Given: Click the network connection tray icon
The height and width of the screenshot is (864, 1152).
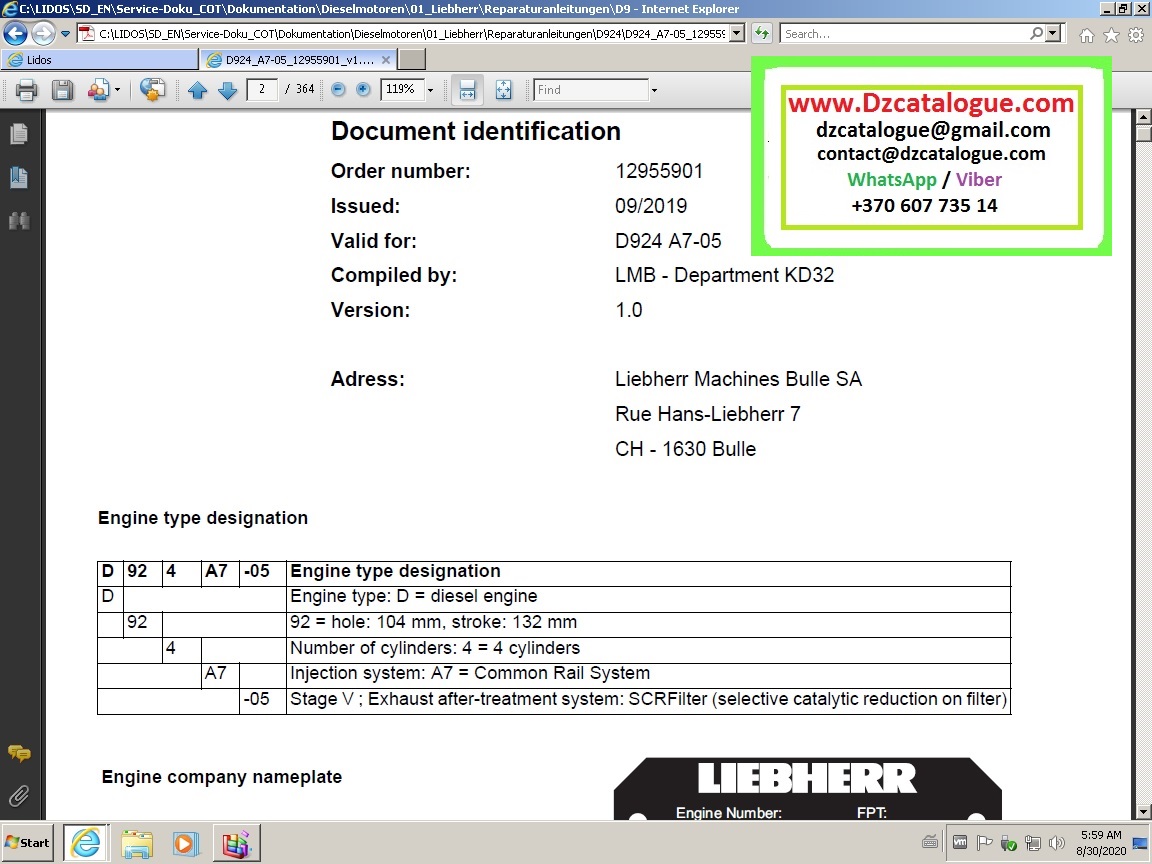Looking at the screenshot, I should (x=1033, y=843).
